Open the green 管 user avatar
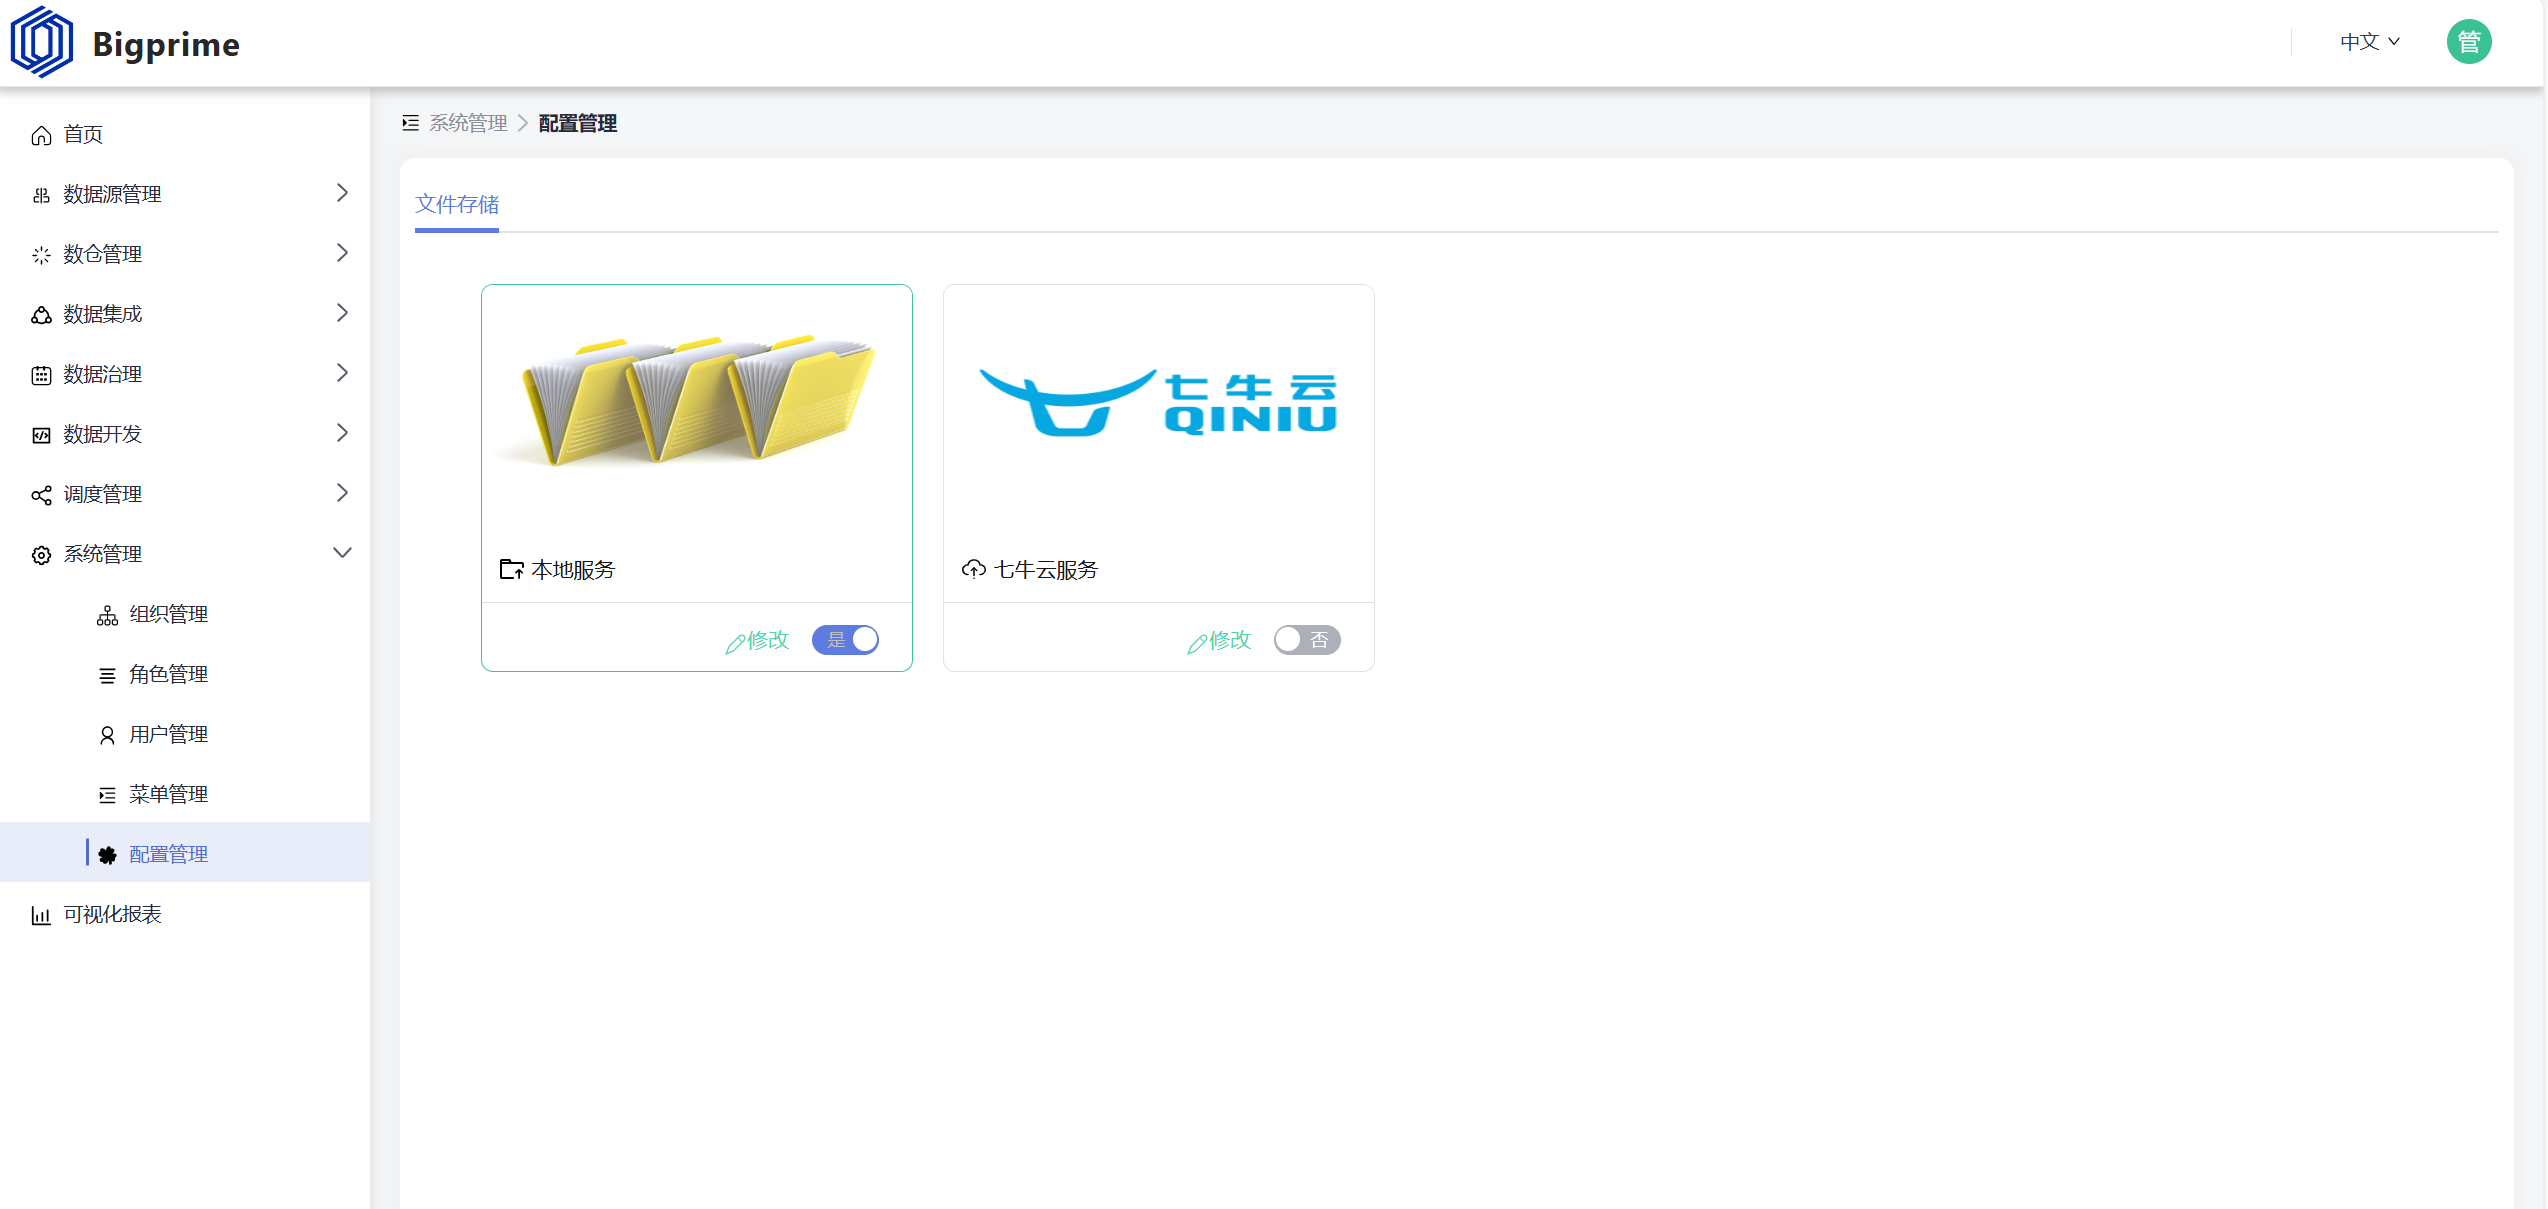The height and width of the screenshot is (1209, 2548). [x=2469, y=42]
